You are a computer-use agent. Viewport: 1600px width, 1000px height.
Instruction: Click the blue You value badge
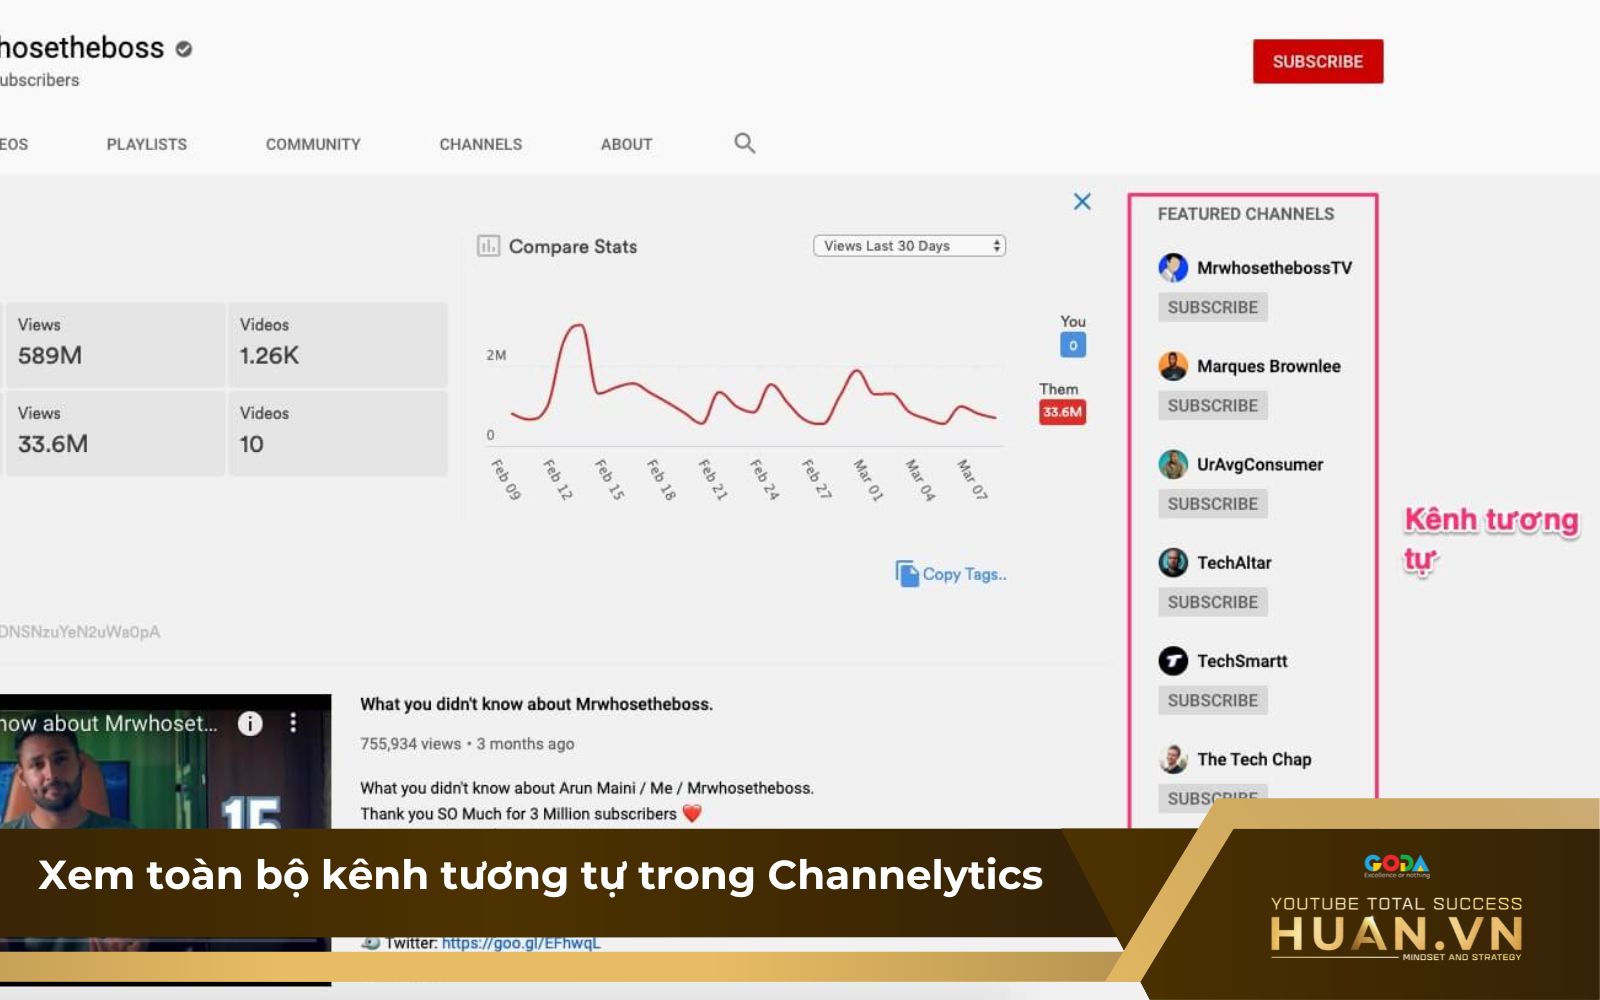coord(1073,345)
